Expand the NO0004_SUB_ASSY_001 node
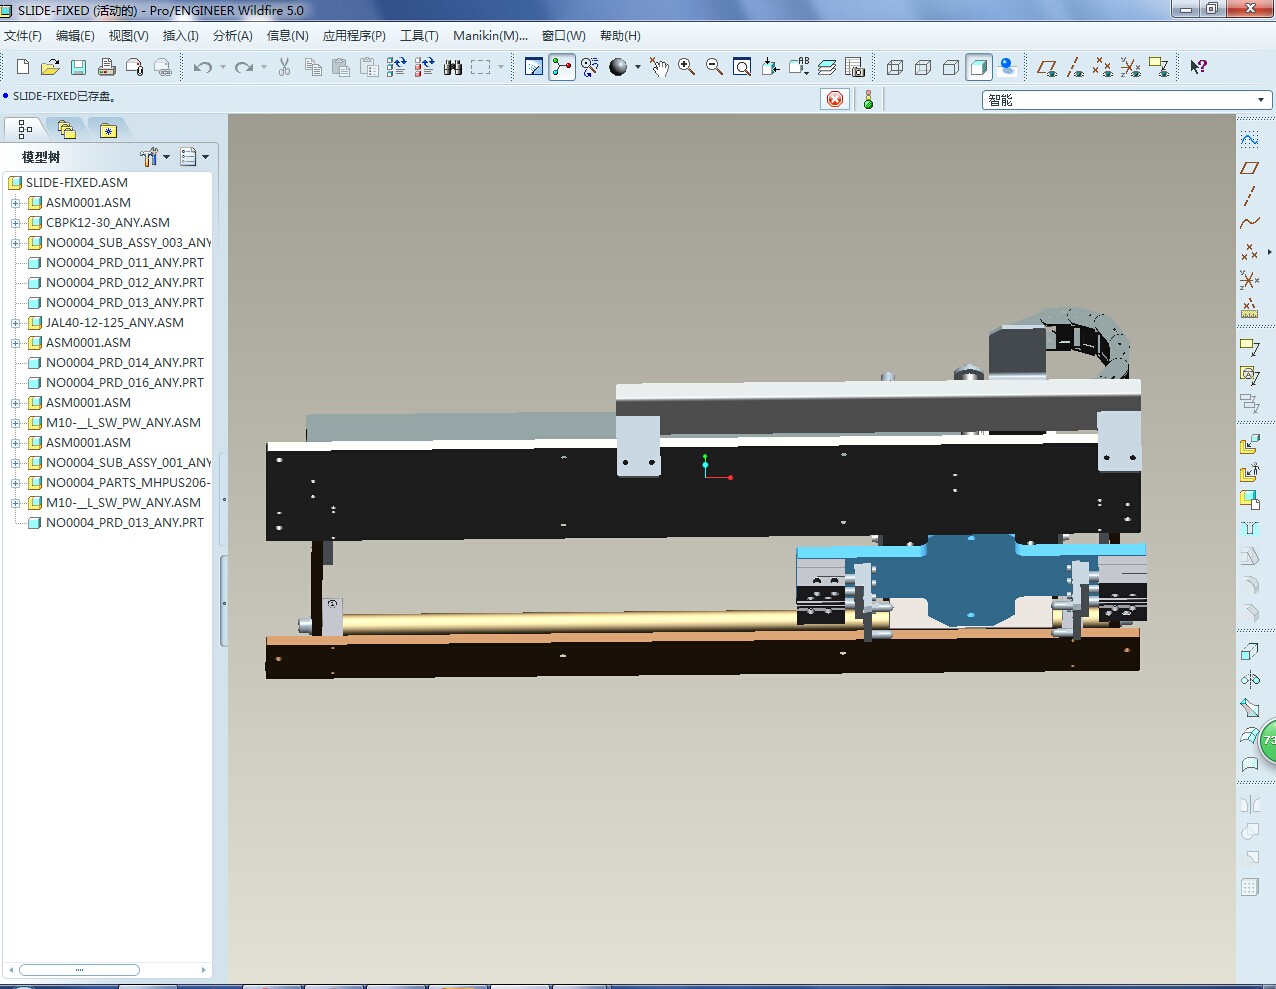This screenshot has width=1276, height=989. pos(16,463)
